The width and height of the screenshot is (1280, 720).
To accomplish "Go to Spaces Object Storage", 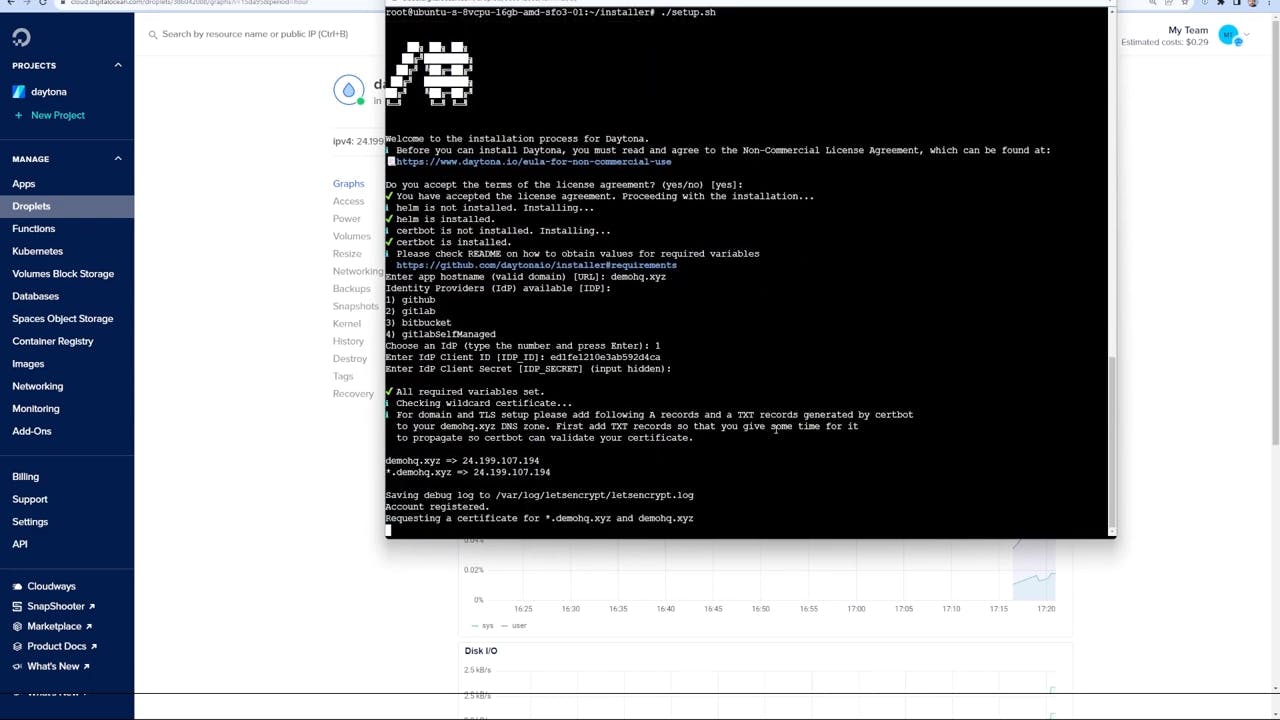I will pos(63,319).
